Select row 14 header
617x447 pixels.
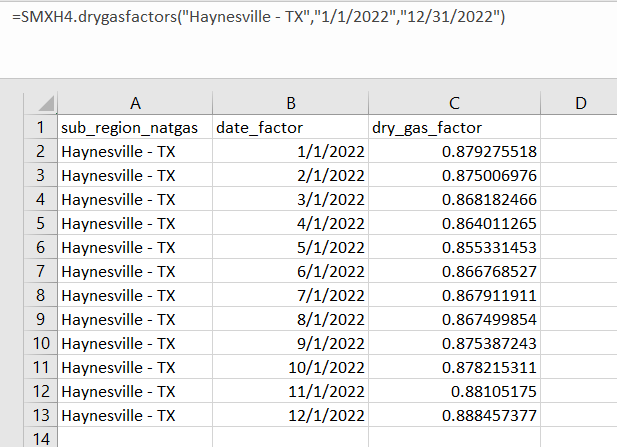pos(41,437)
